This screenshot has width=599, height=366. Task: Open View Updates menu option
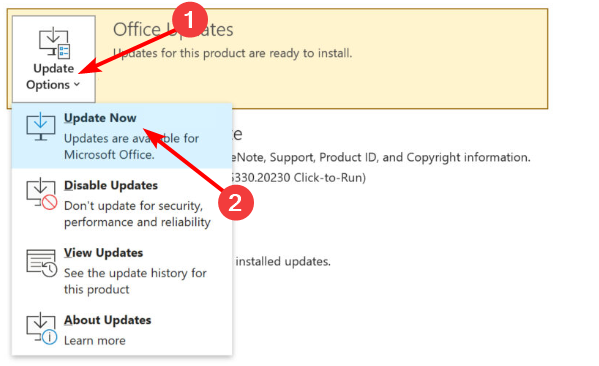[122, 270]
